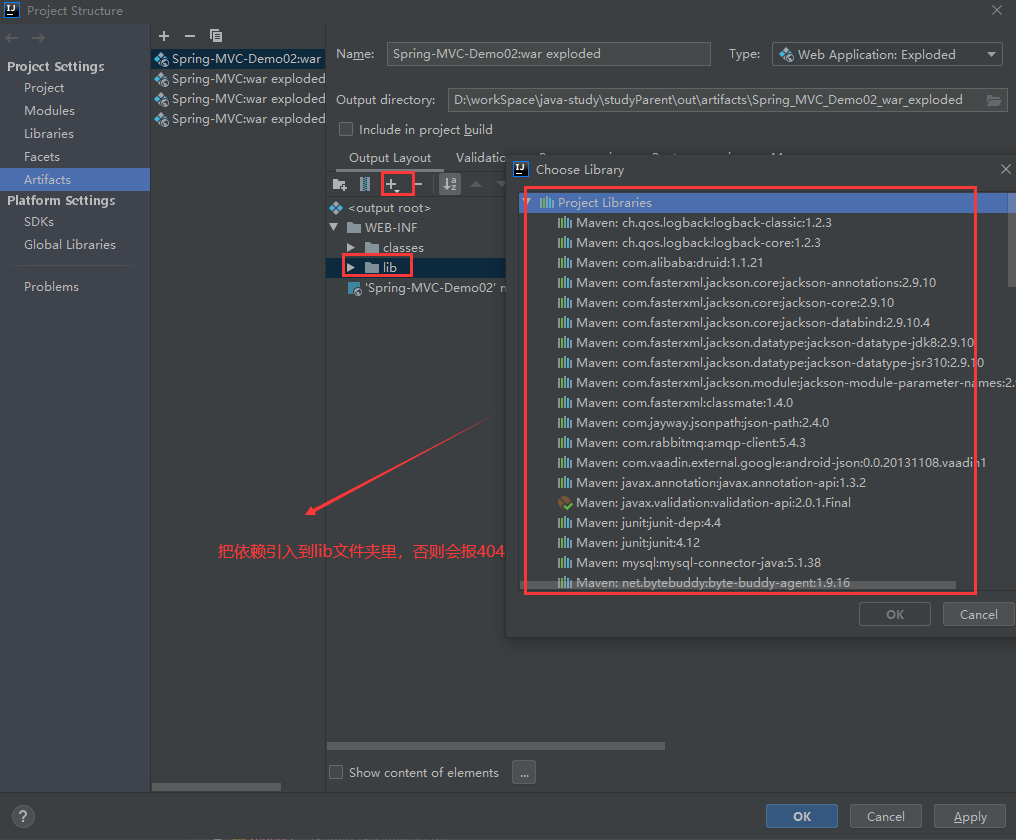The width and height of the screenshot is (1016, 840).
Task: Click the validation-api library icon with checkmark
Action: (x=565, y=503)
